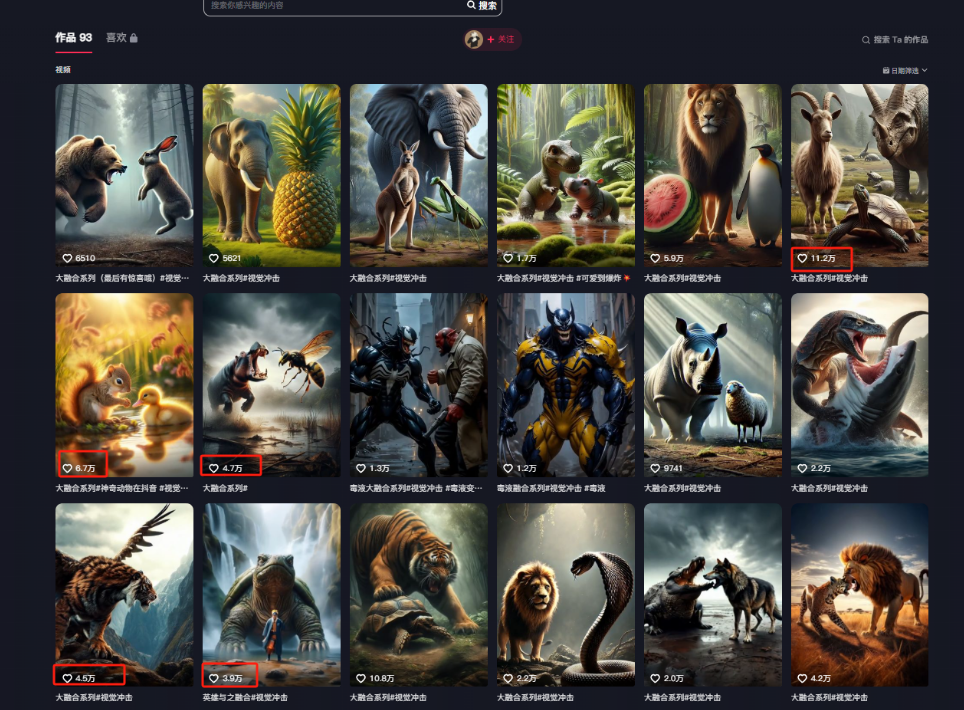Open the 毒液大融合系列 video title link
The height and width of the screenshot is (710, 964).
click(418, 488)
